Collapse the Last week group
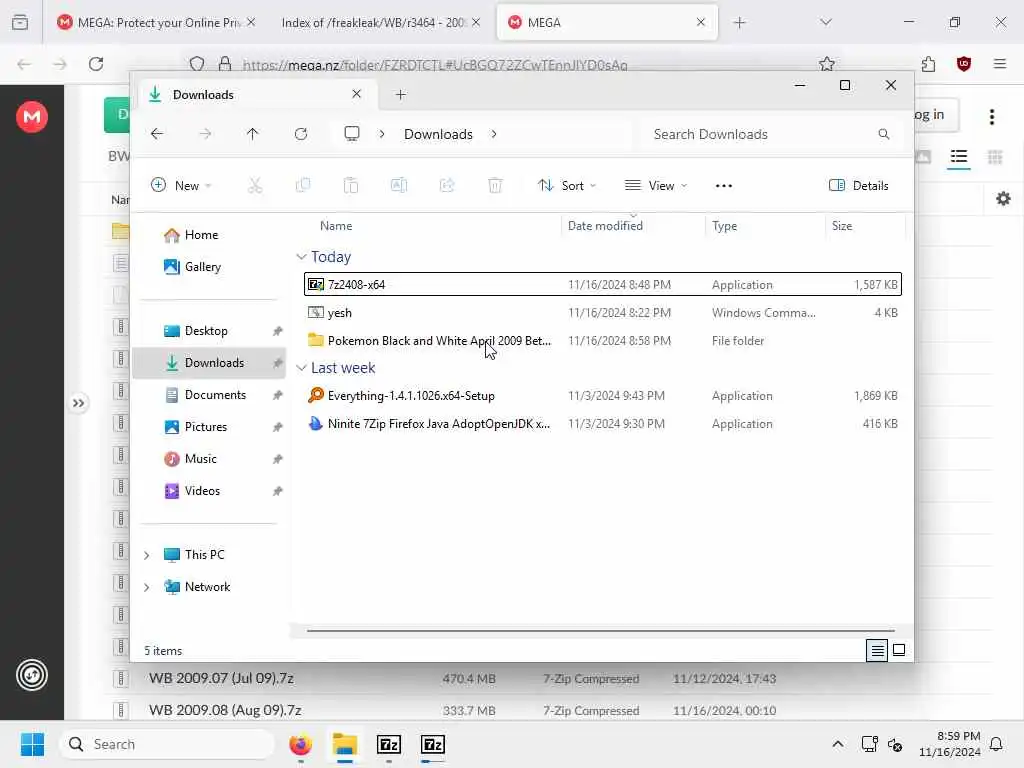 coord(301,368)
